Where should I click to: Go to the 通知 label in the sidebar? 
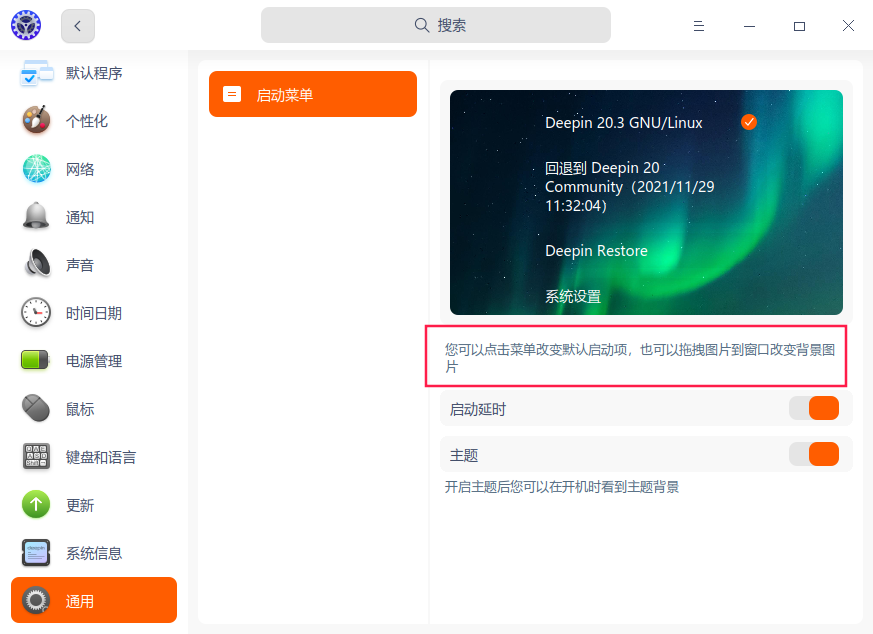click(x=80, y=217)
